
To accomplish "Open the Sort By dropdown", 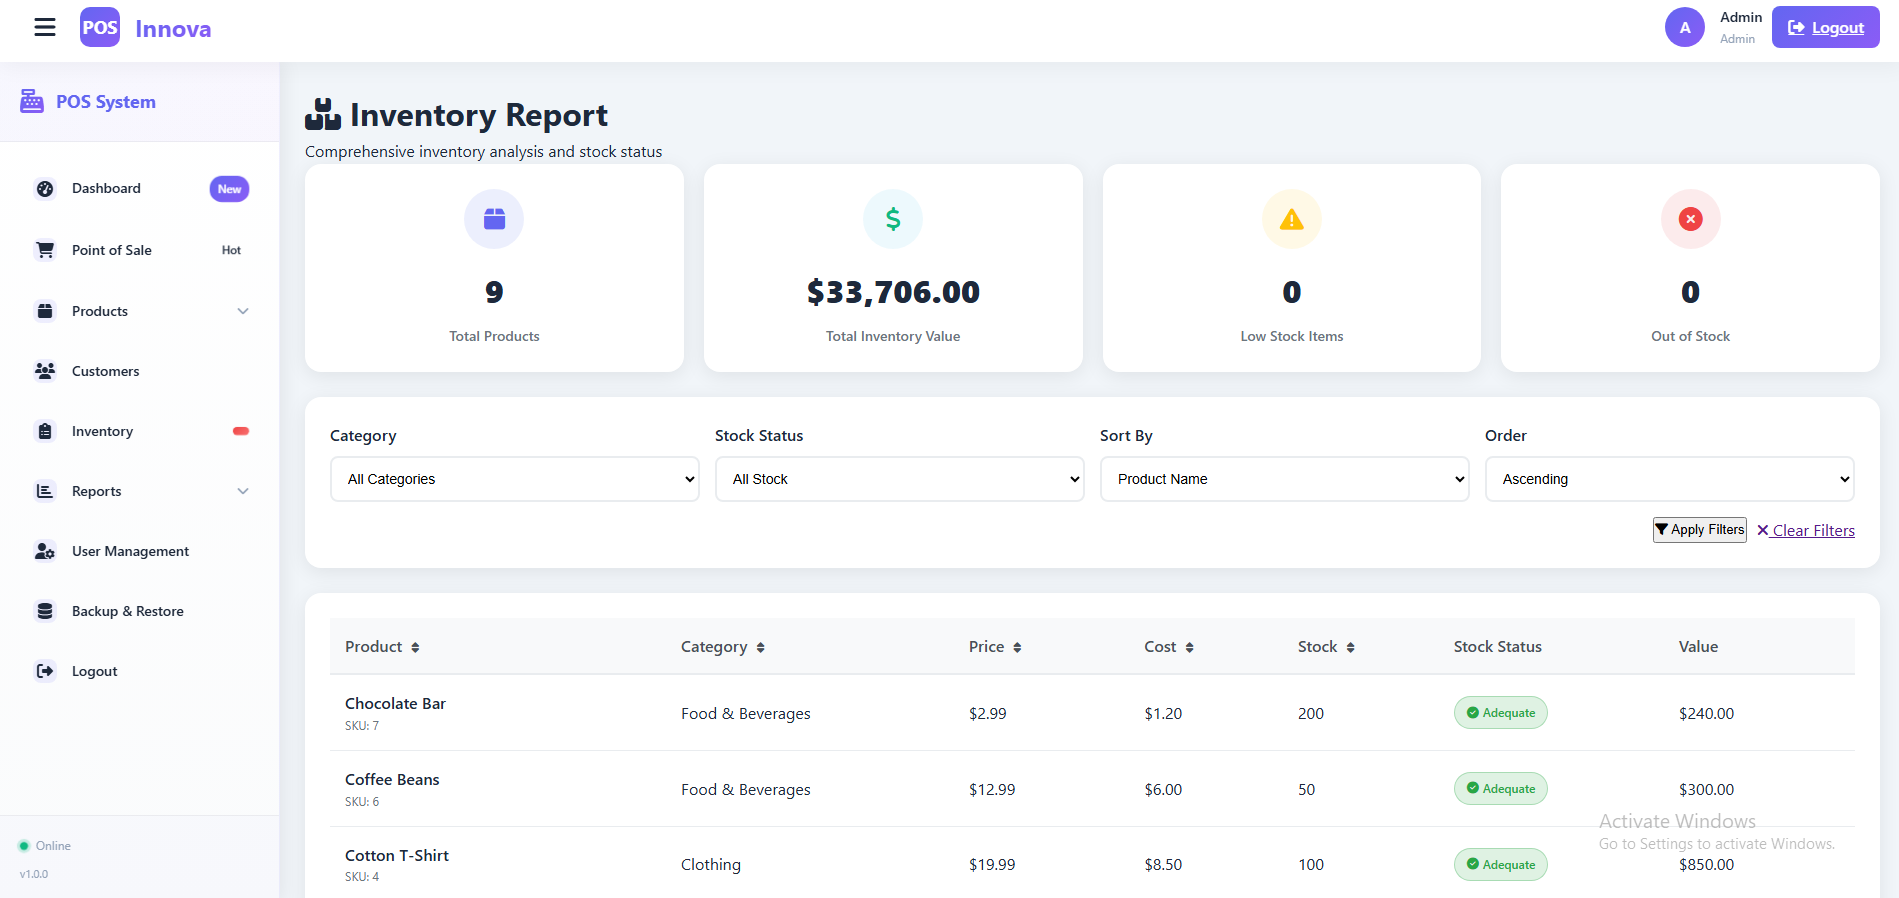I will pos(1284,479).
